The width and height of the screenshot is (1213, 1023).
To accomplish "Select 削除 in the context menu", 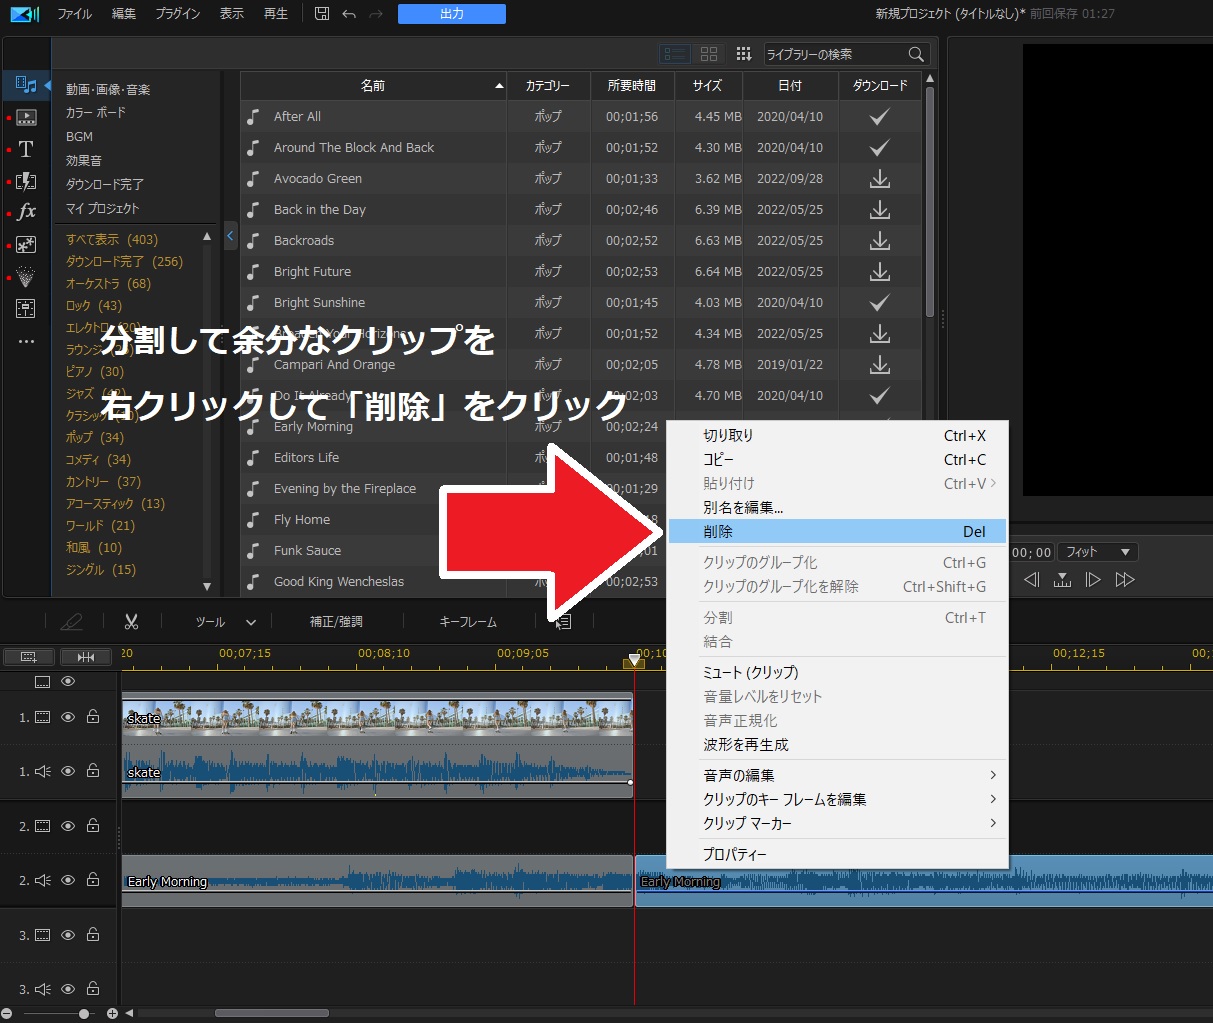I will (x=838, y=532).
